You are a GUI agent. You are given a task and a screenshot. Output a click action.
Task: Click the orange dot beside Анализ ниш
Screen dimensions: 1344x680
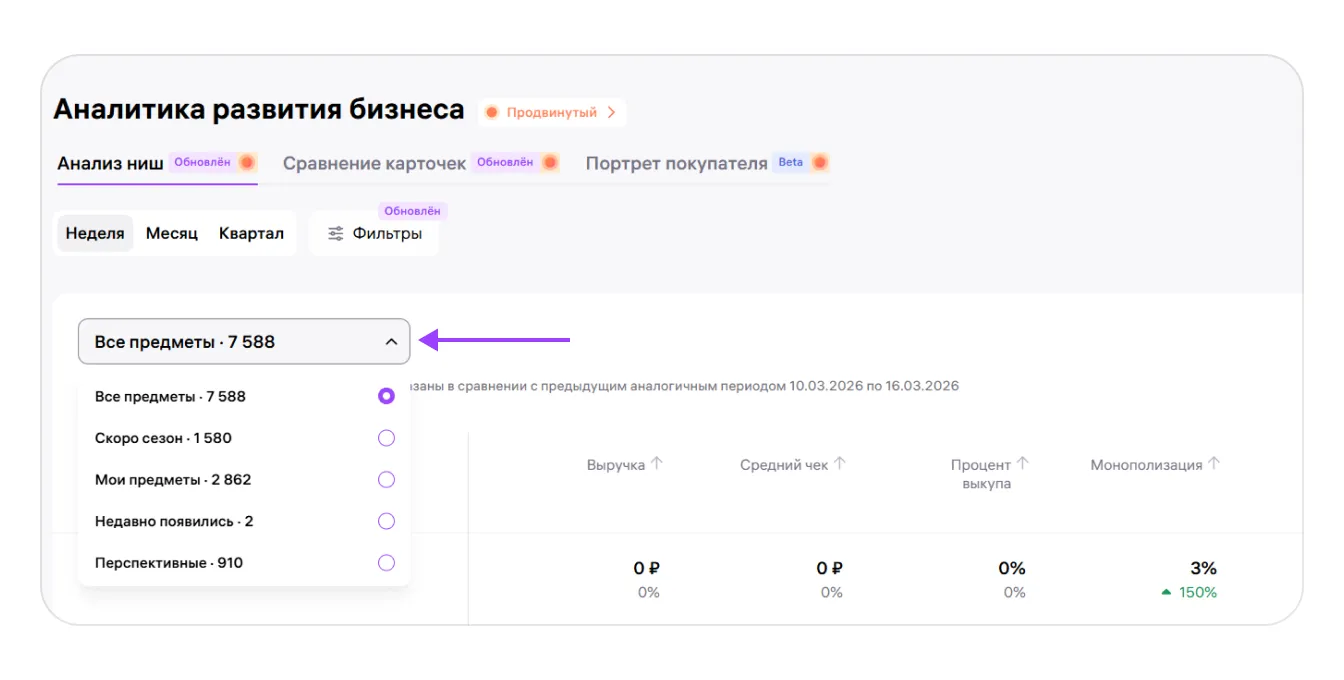tap(246, 162)
